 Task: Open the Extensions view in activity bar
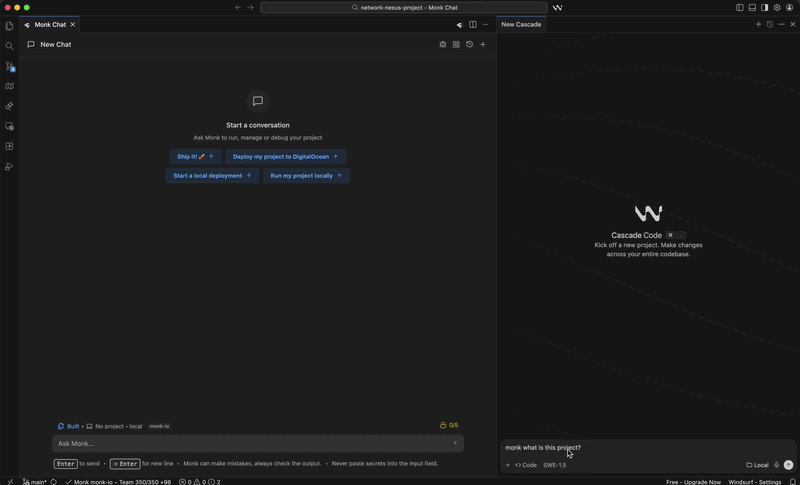click(9, 146)
